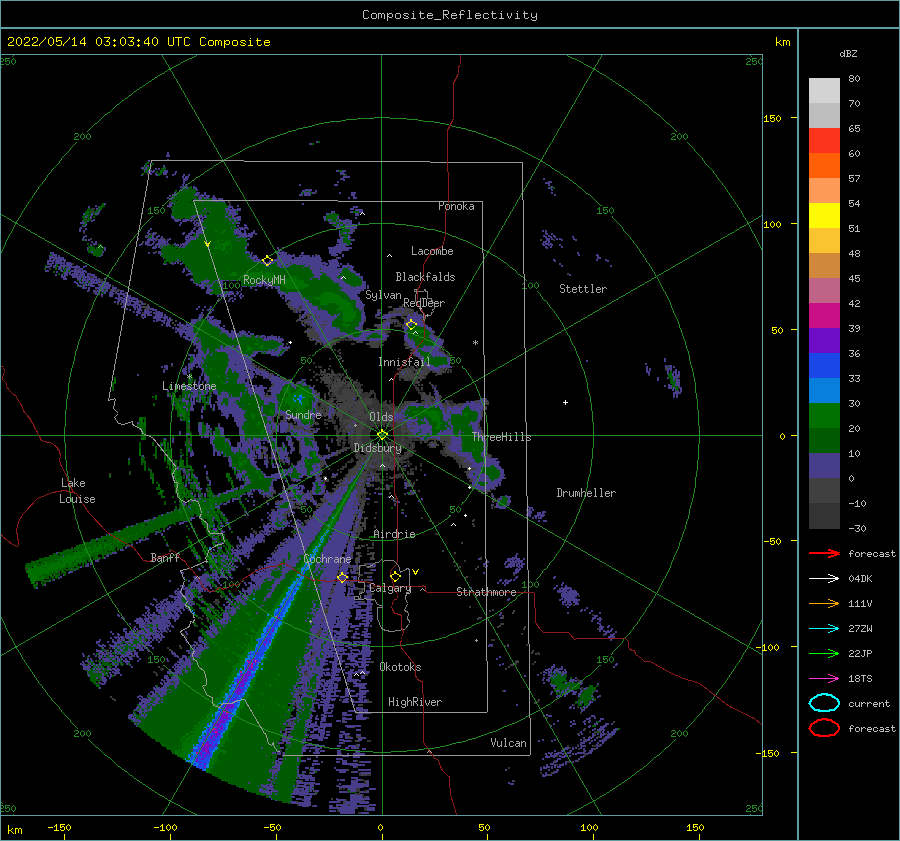Viewport: 900px width, 841px height.
Task: Click the red forecast ellipse legend icon
Action: pos(824,728)
